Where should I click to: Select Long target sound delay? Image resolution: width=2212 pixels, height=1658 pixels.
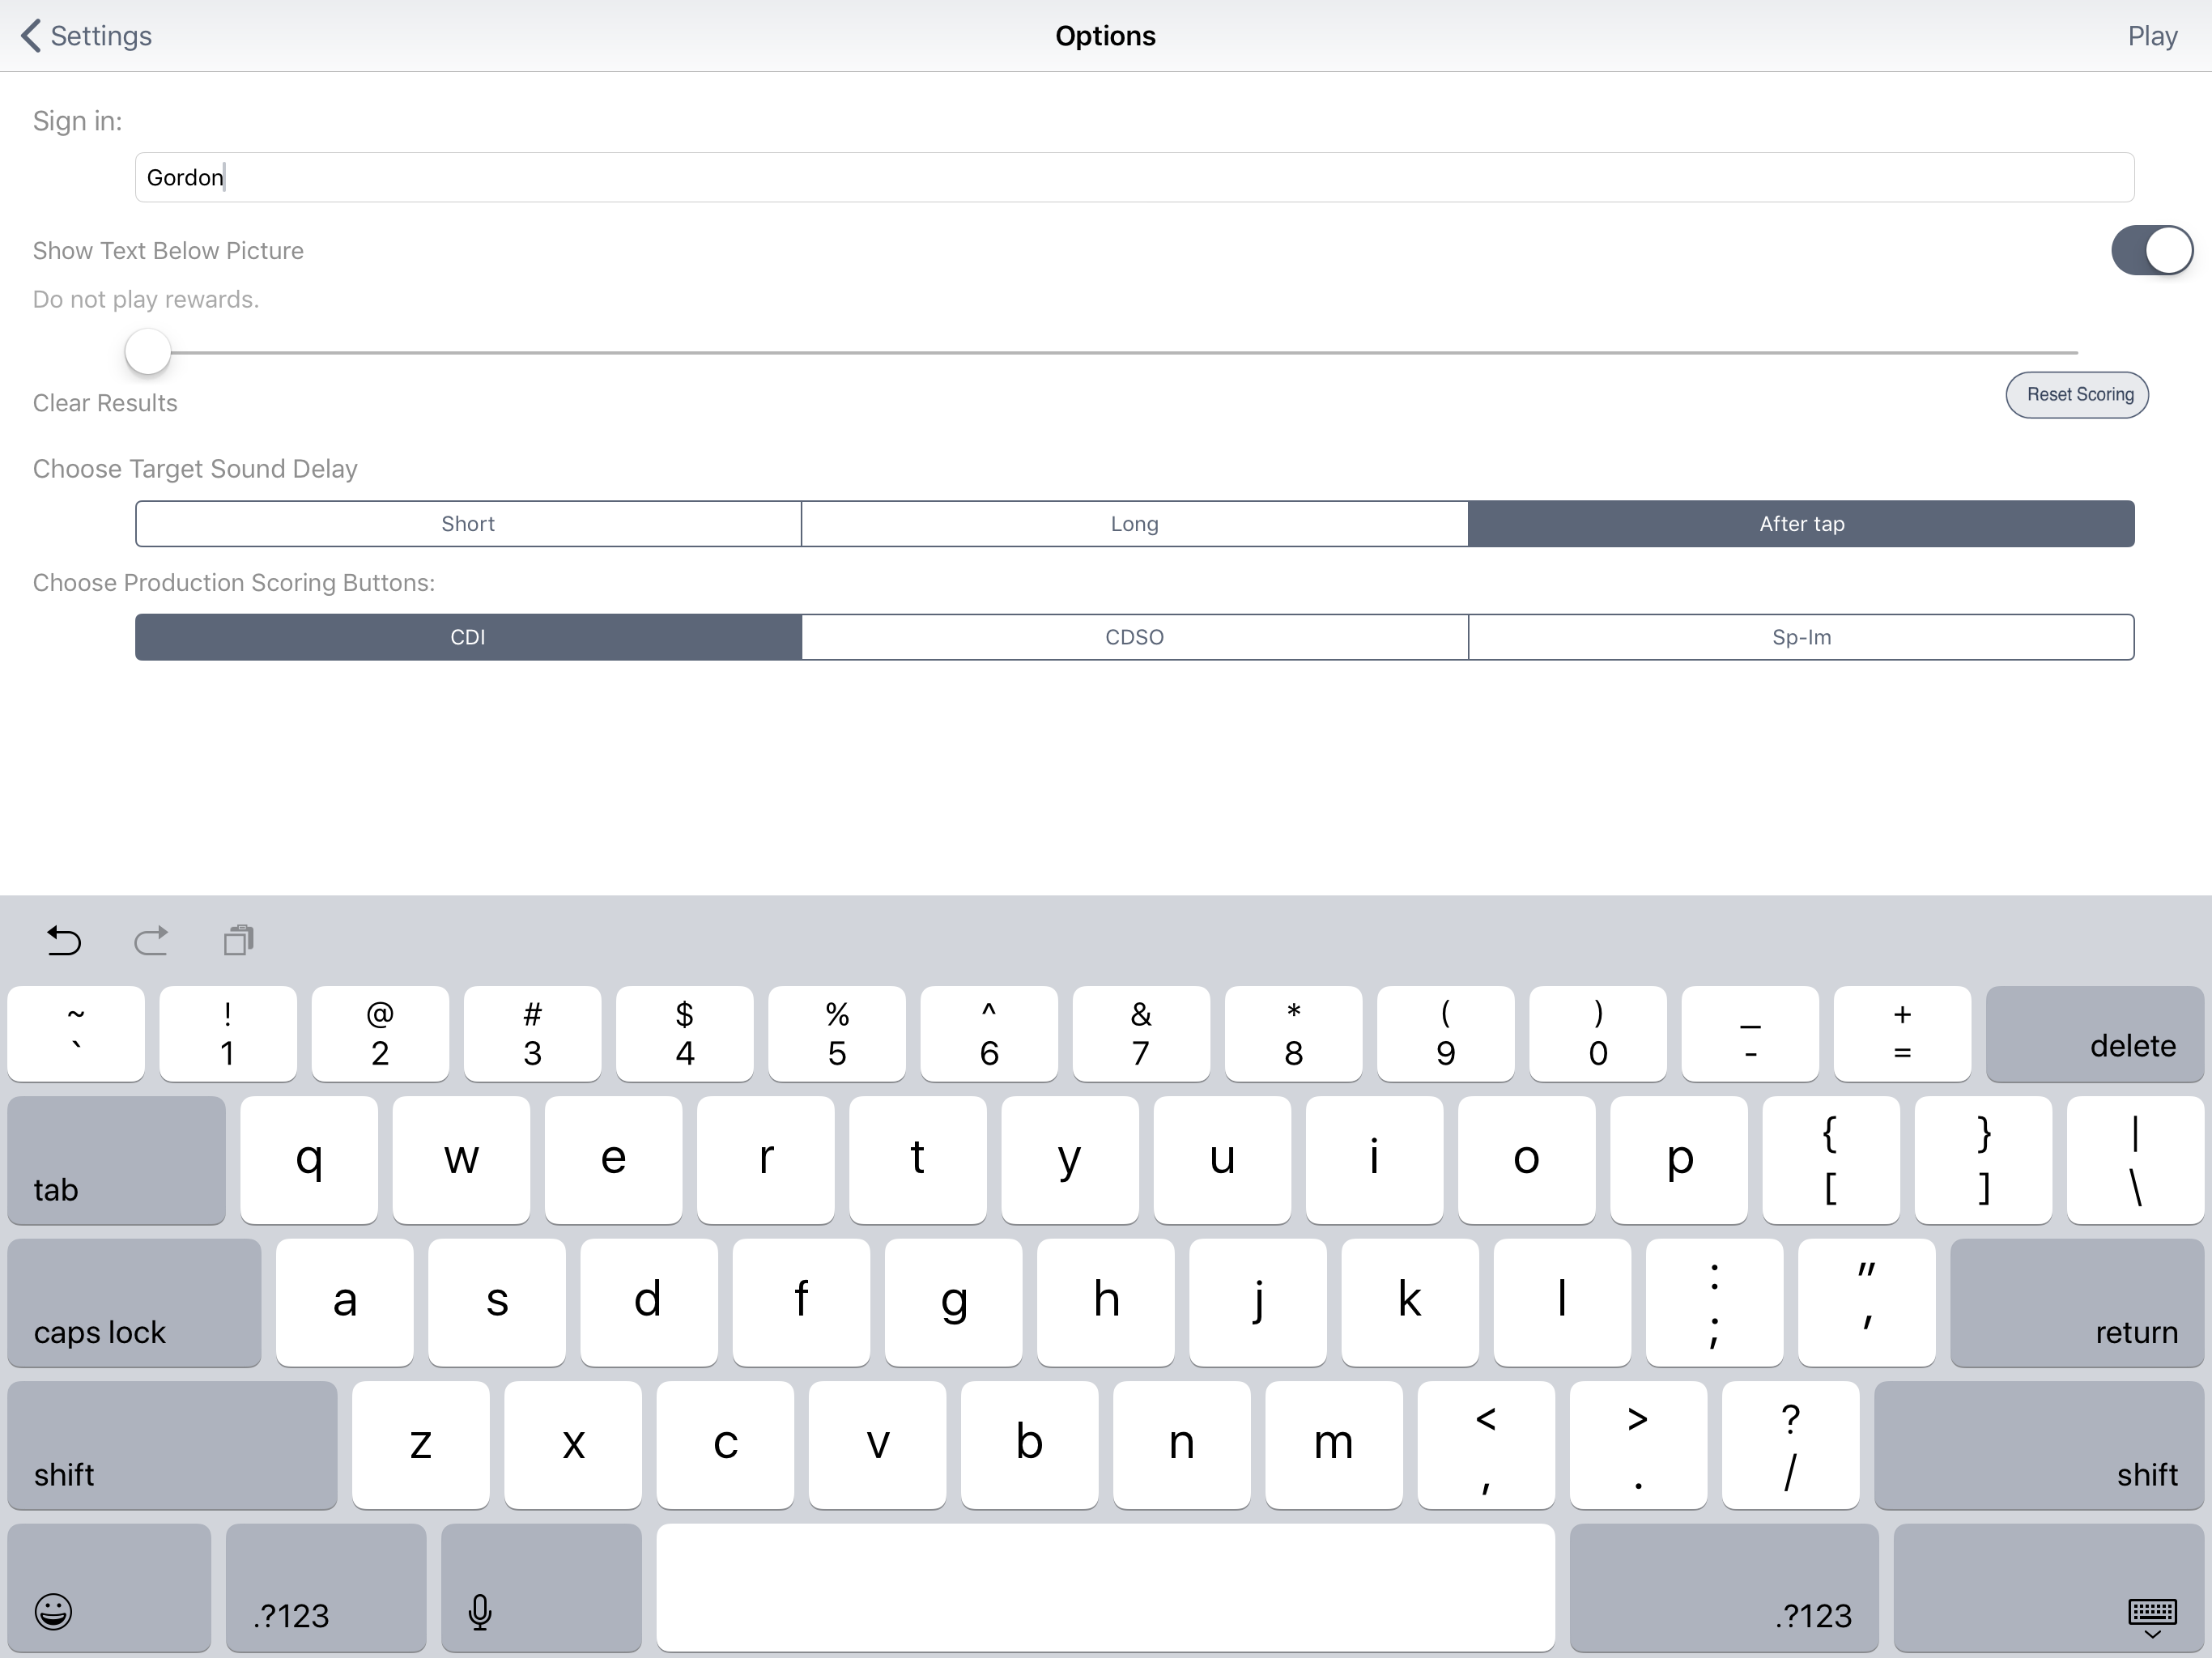pos(1134,524)
